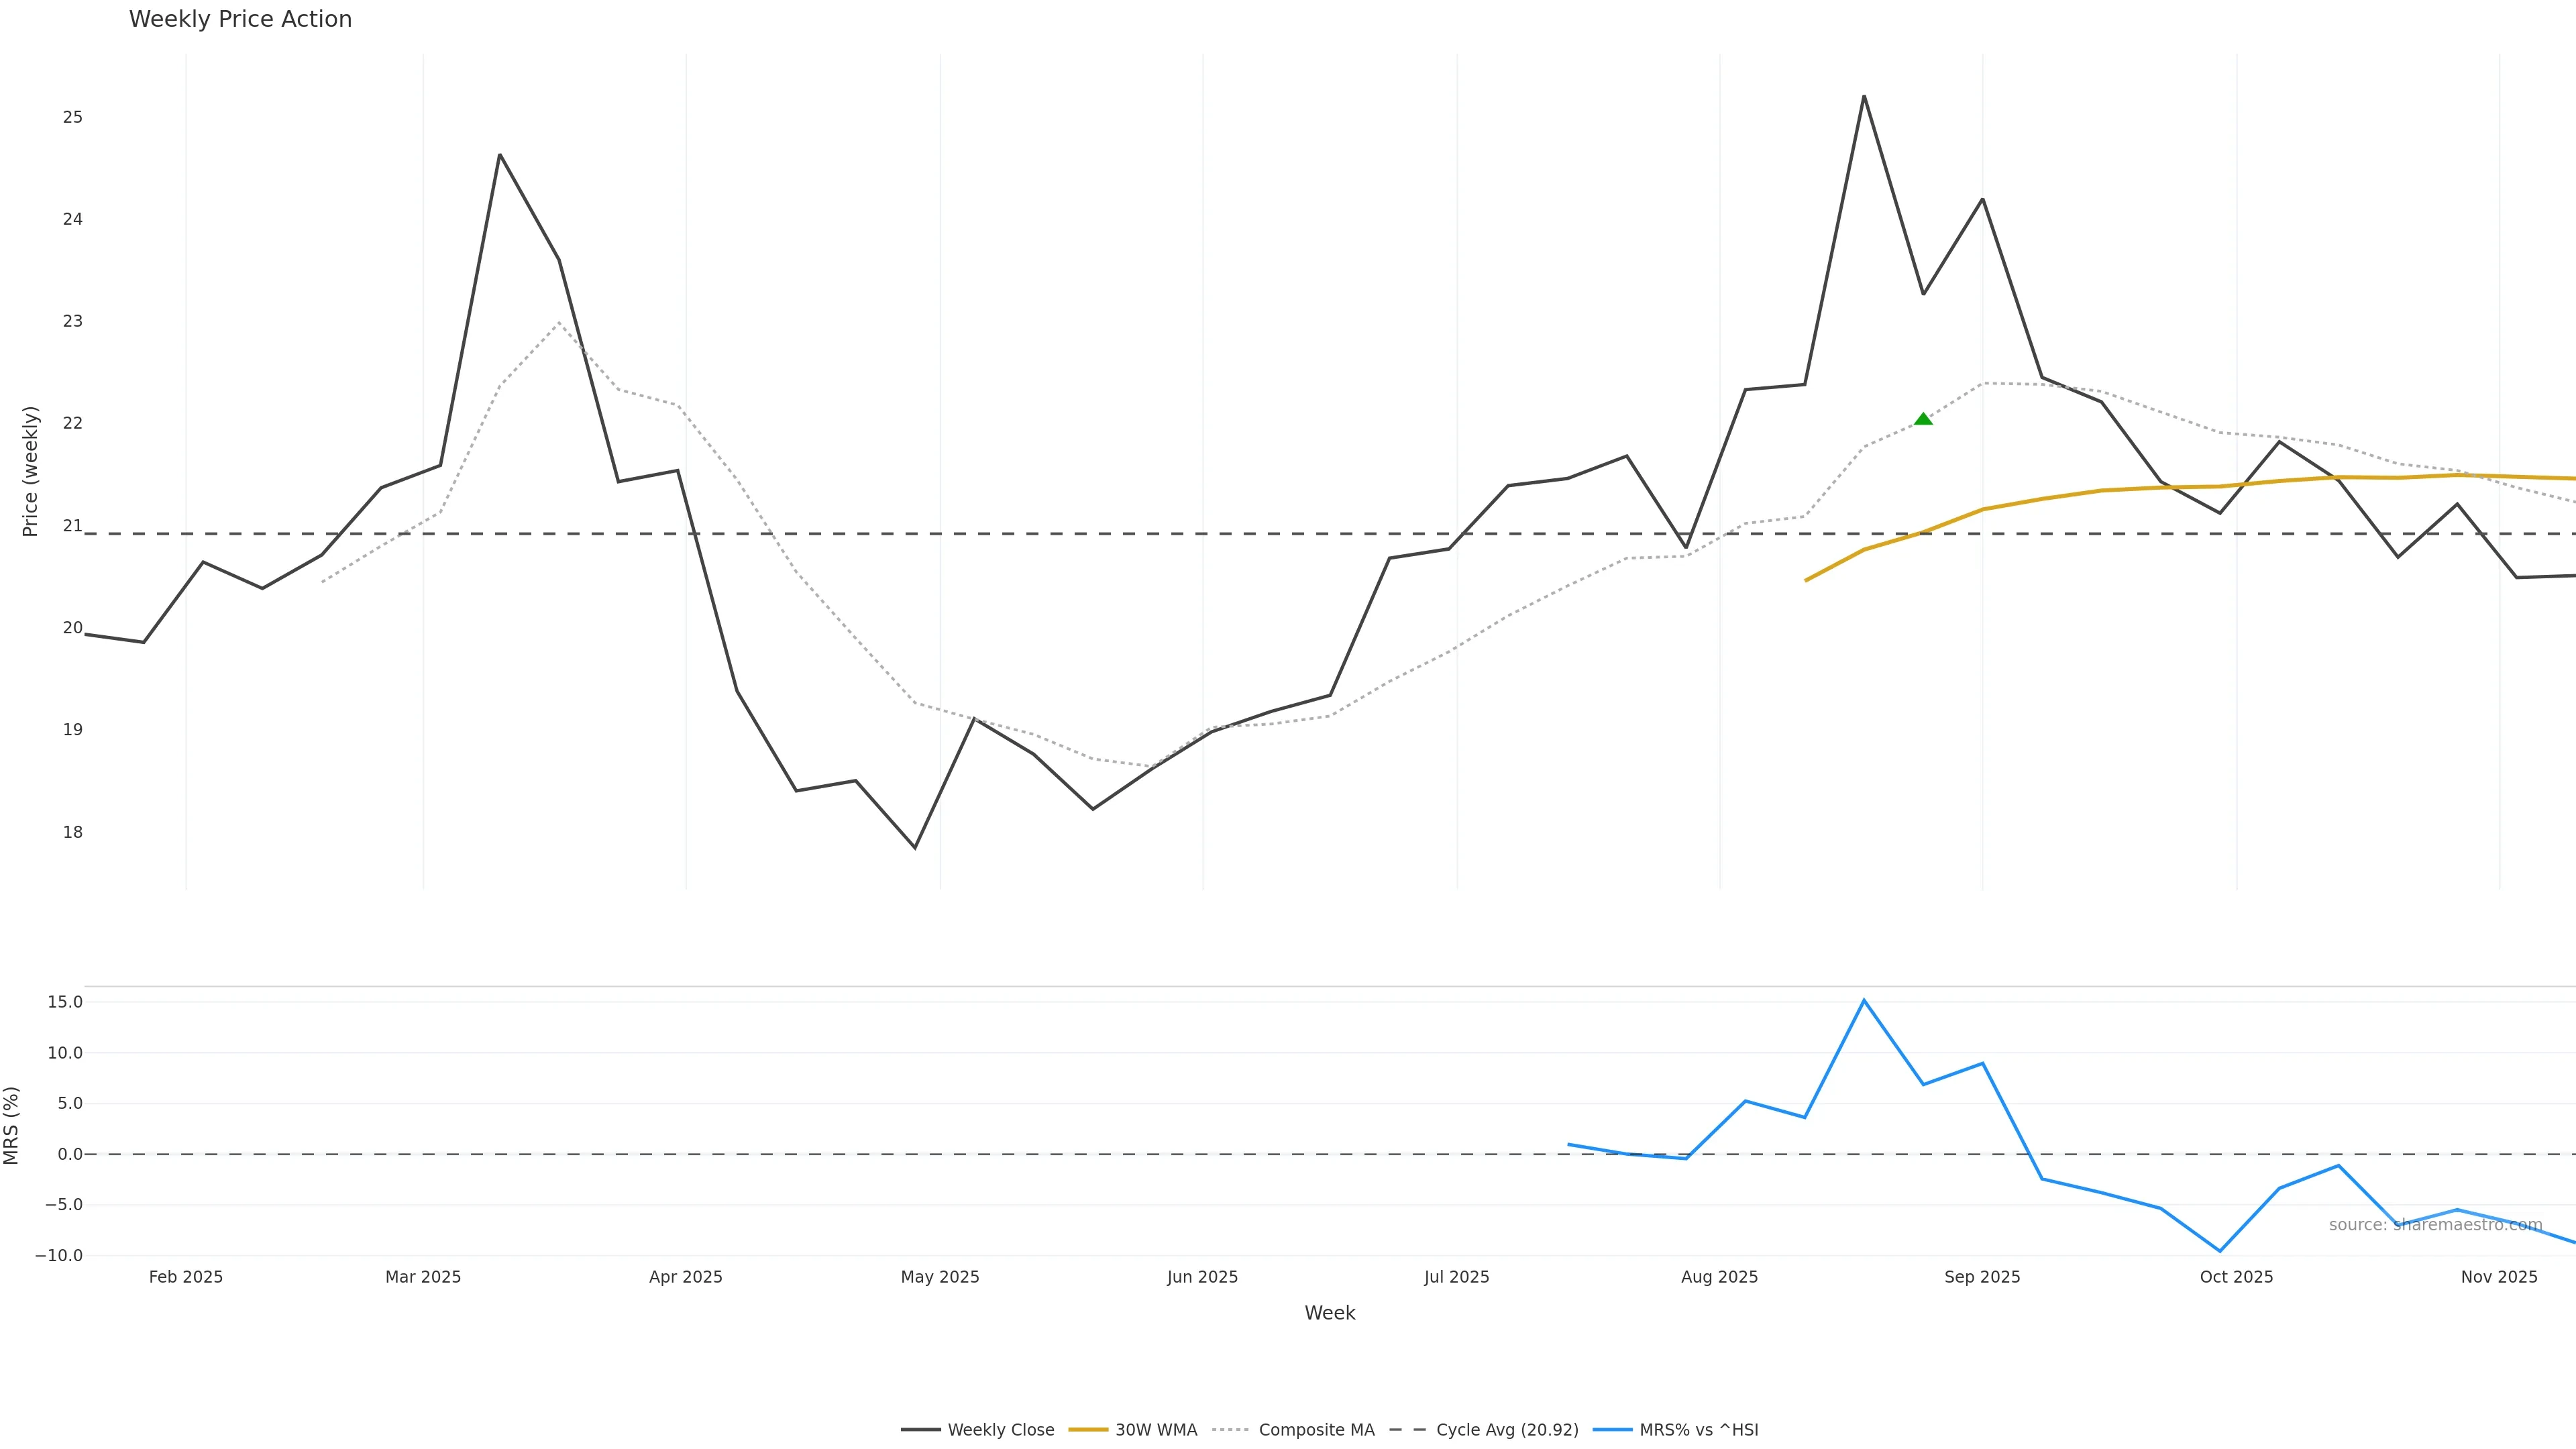Click the MRS (%) y-axis title
The width and height of the screenshot is (2576, 1449).
pos(12,1125)
